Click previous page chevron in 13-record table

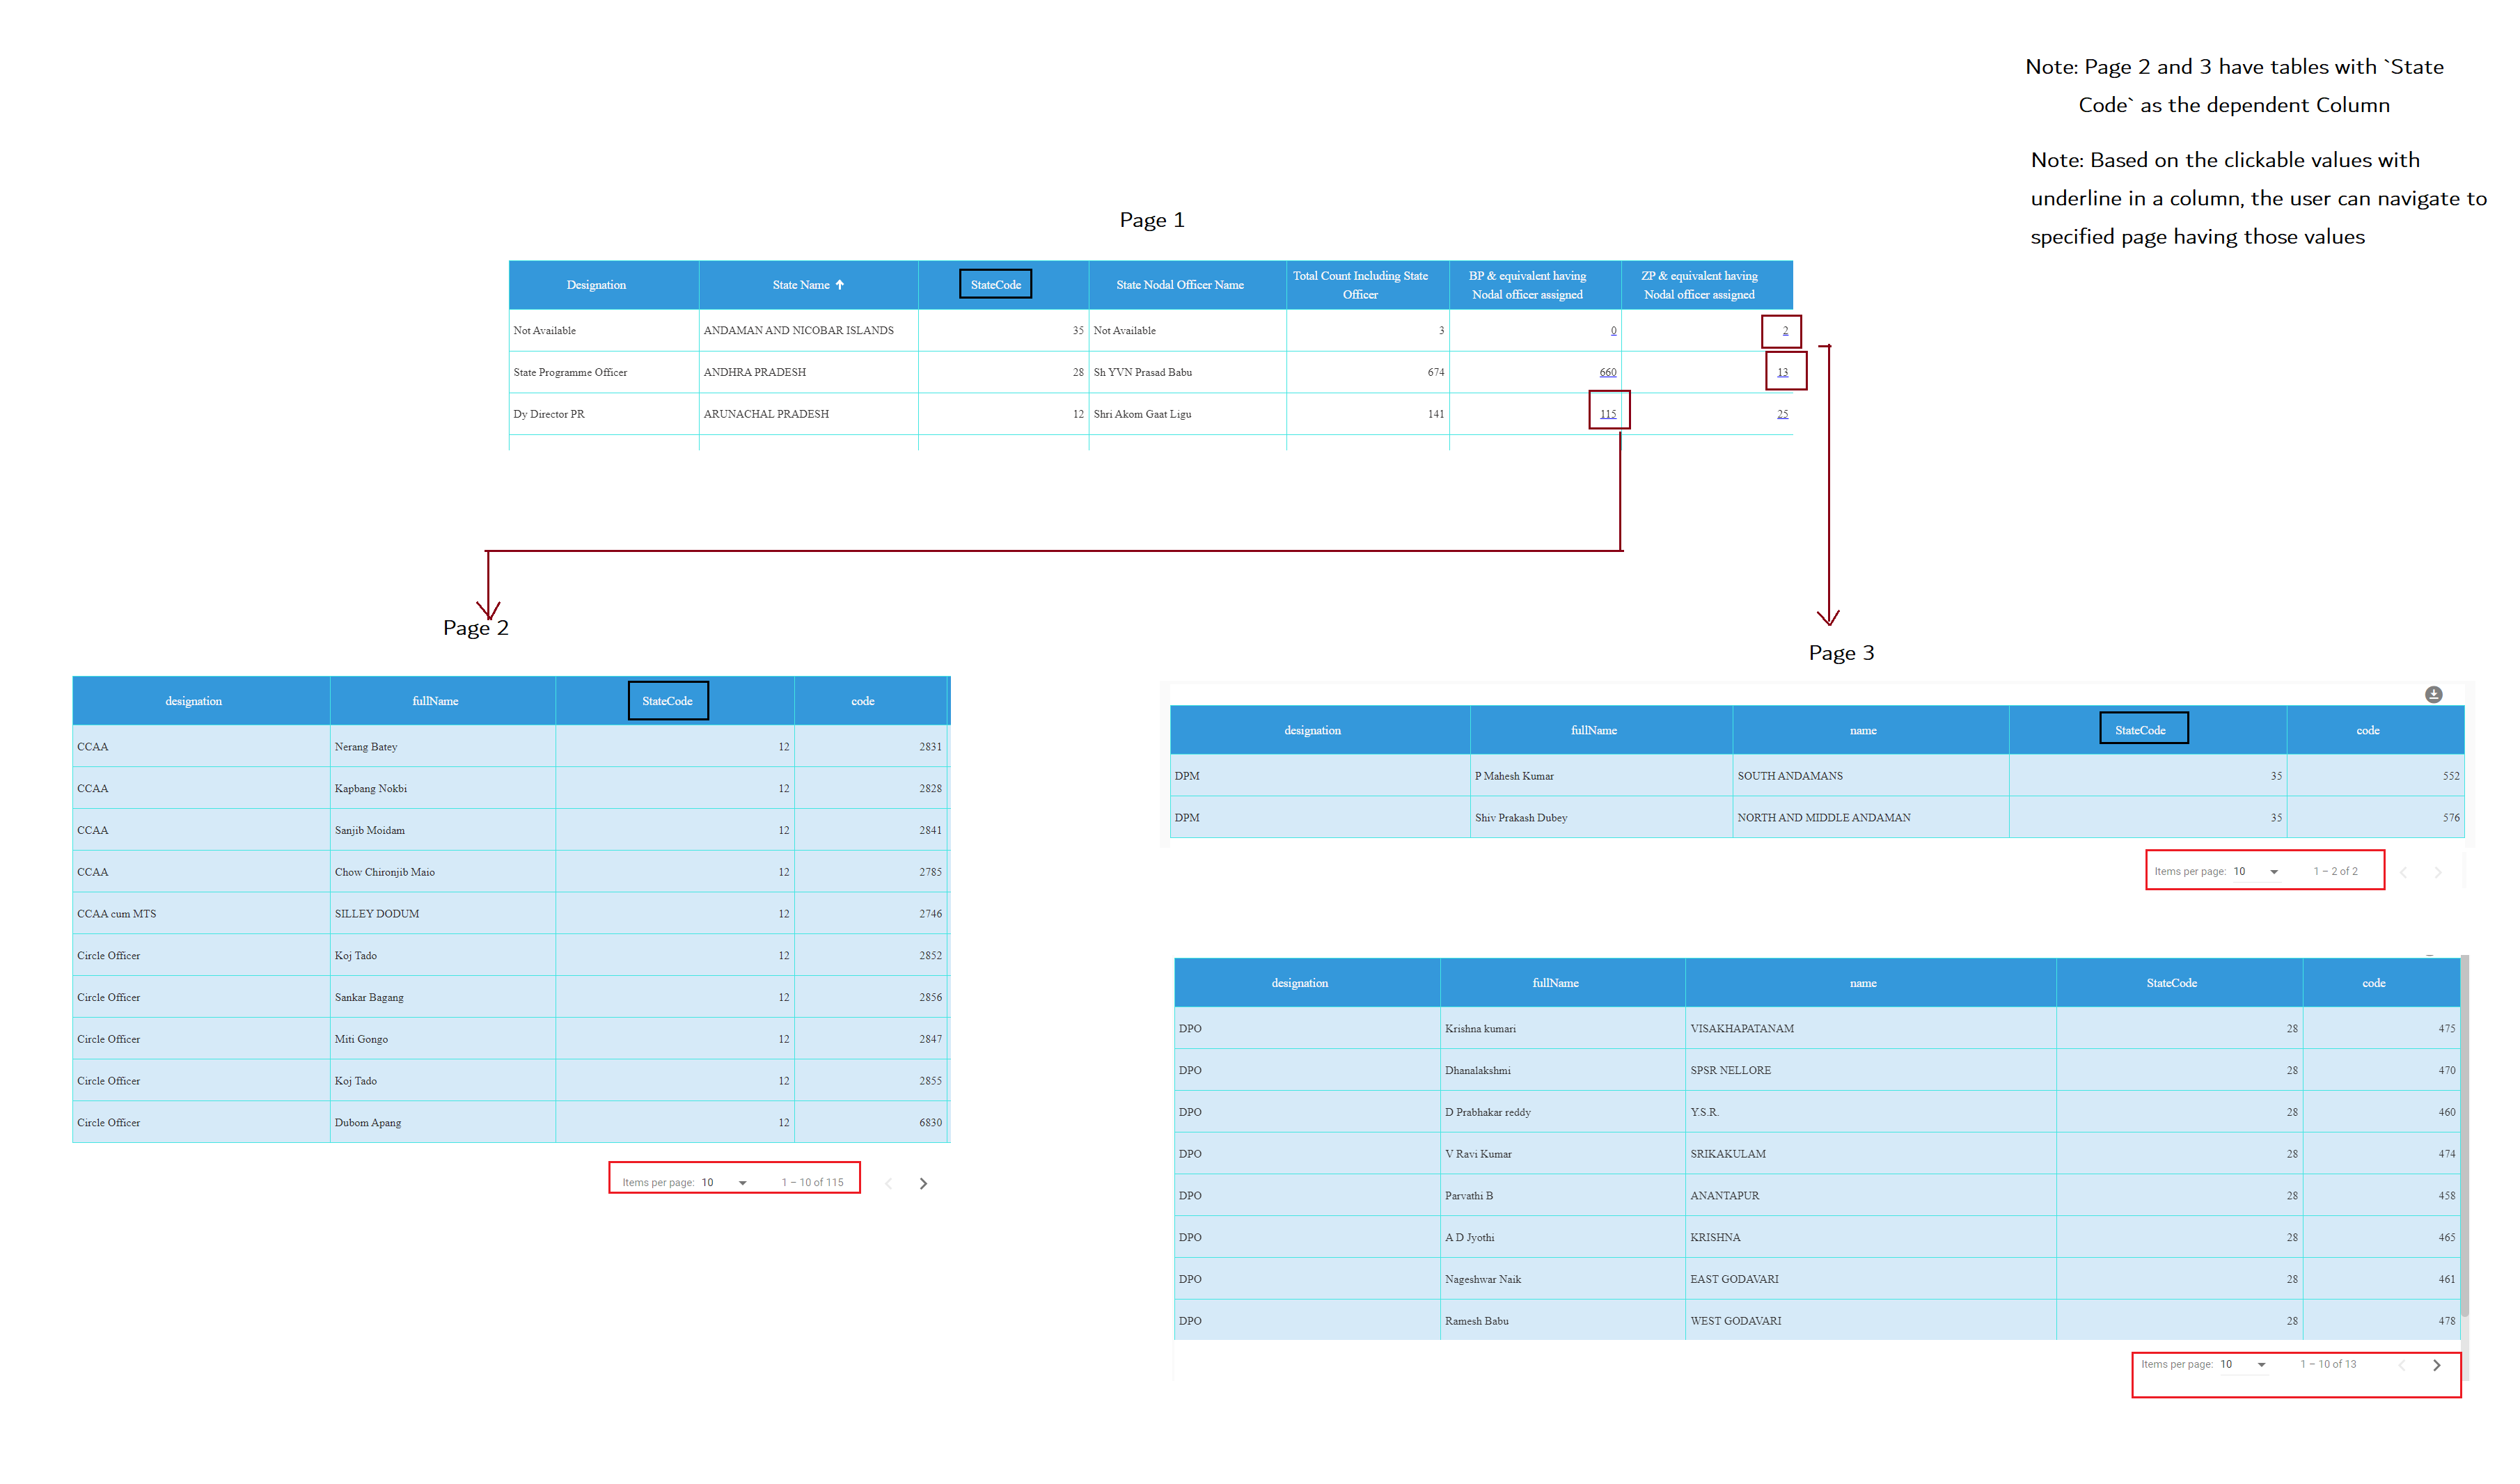[2401, 1365]
